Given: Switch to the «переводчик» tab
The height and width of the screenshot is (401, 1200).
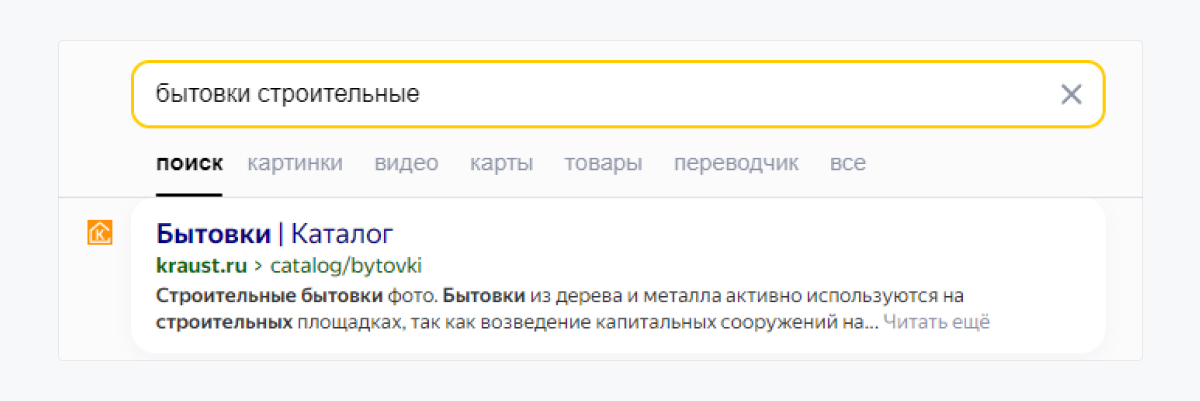Looking at the screenshot, I should coord(736,163).
